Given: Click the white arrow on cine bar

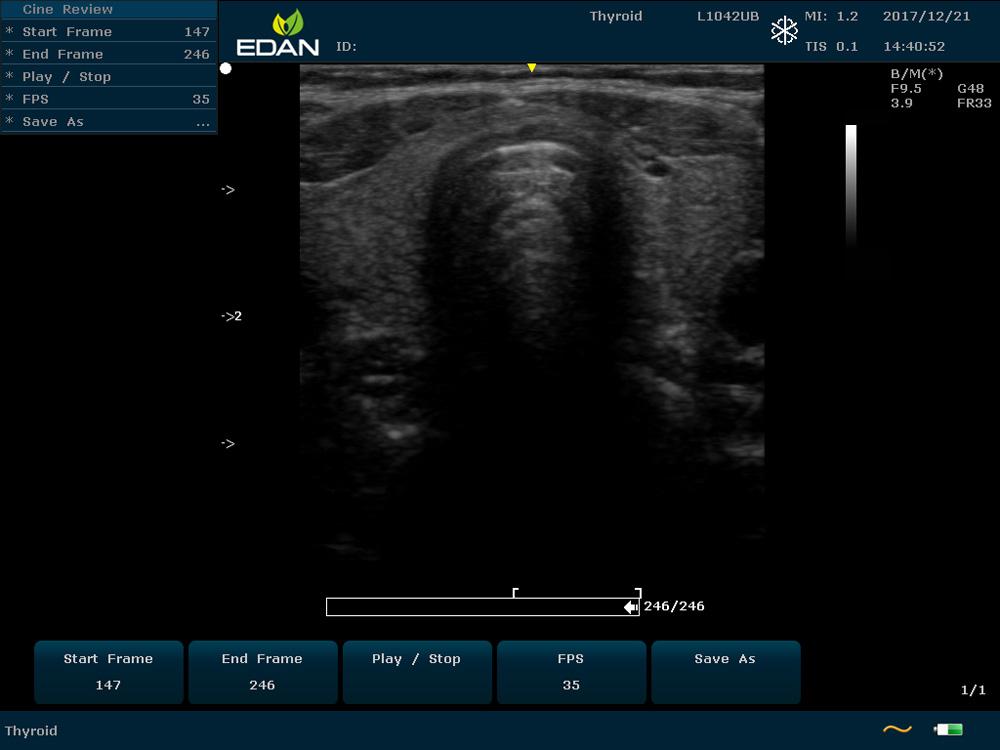Looking at the screenshot, I should pos(630,607).
